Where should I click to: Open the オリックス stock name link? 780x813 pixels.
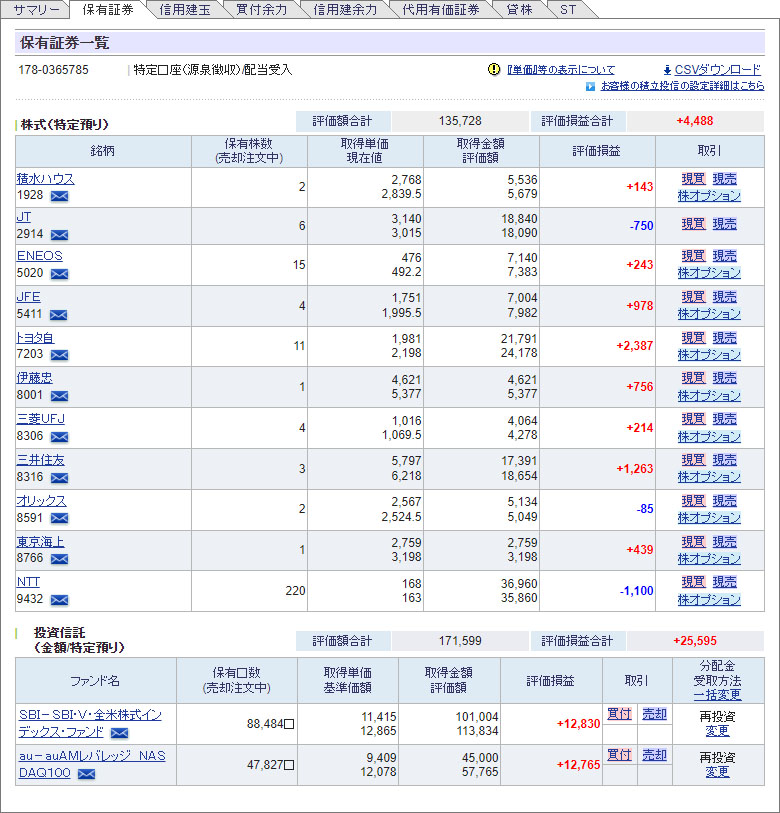click(x=41, y=500)
